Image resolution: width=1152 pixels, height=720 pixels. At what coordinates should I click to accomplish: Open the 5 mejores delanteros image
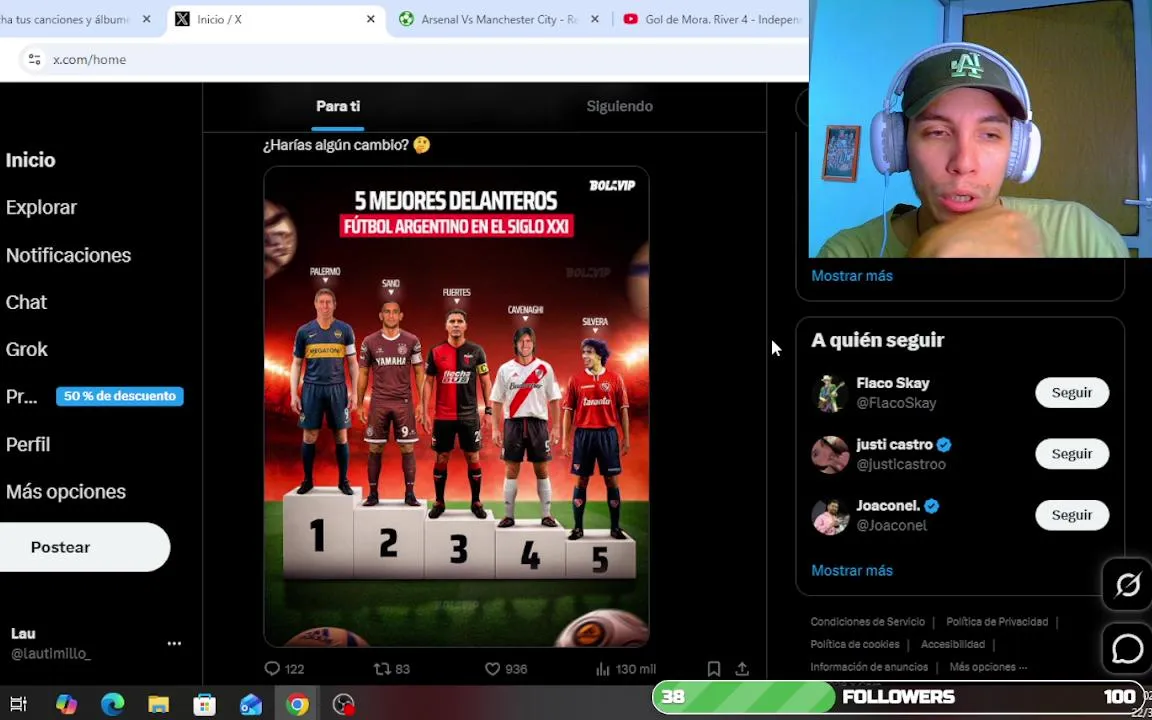(x=456, y=407)
